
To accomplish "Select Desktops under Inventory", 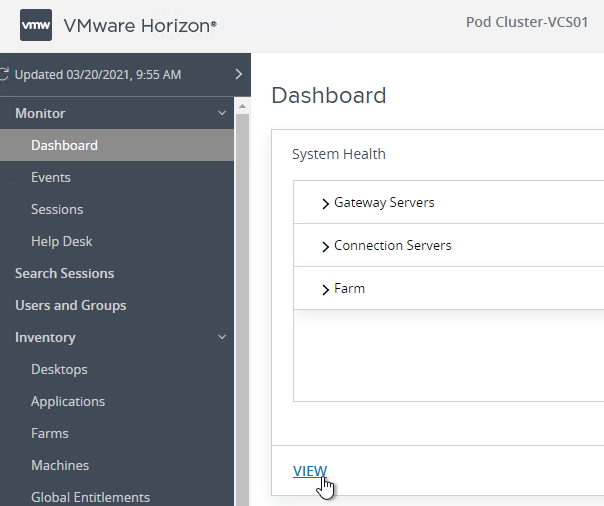I will click(x=59, y=369).
